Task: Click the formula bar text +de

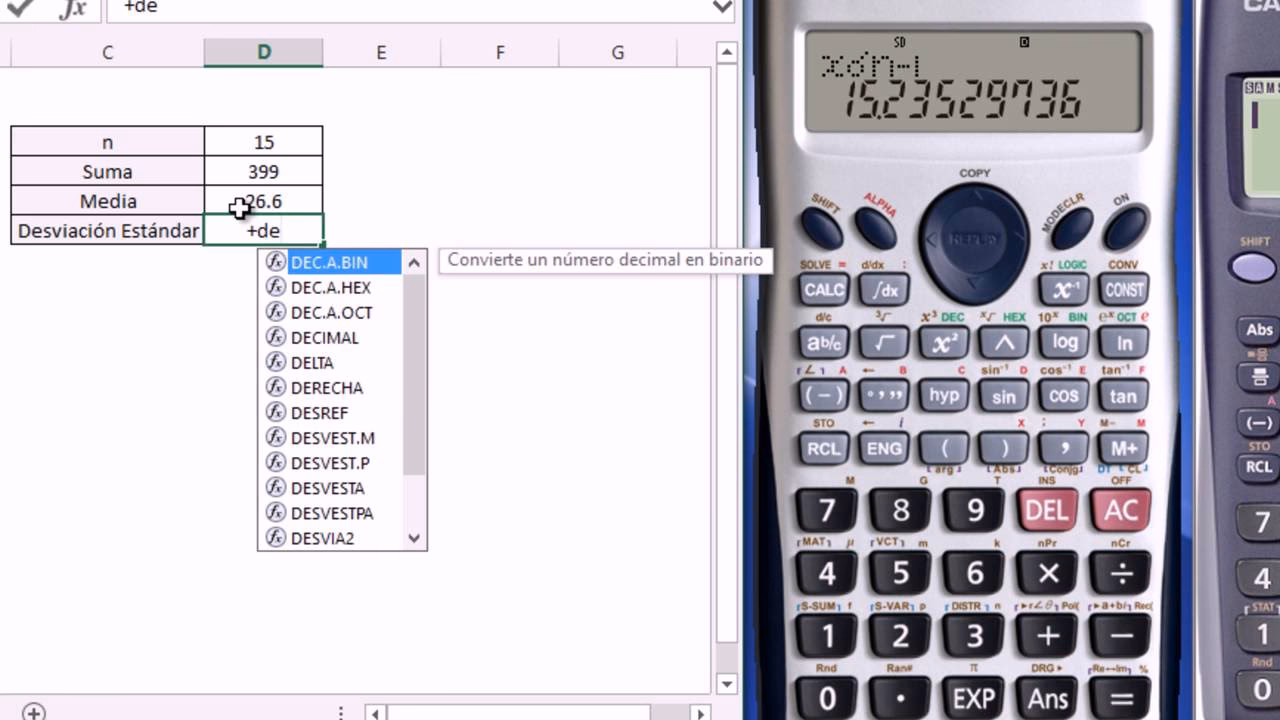Action: coord(141,7)
